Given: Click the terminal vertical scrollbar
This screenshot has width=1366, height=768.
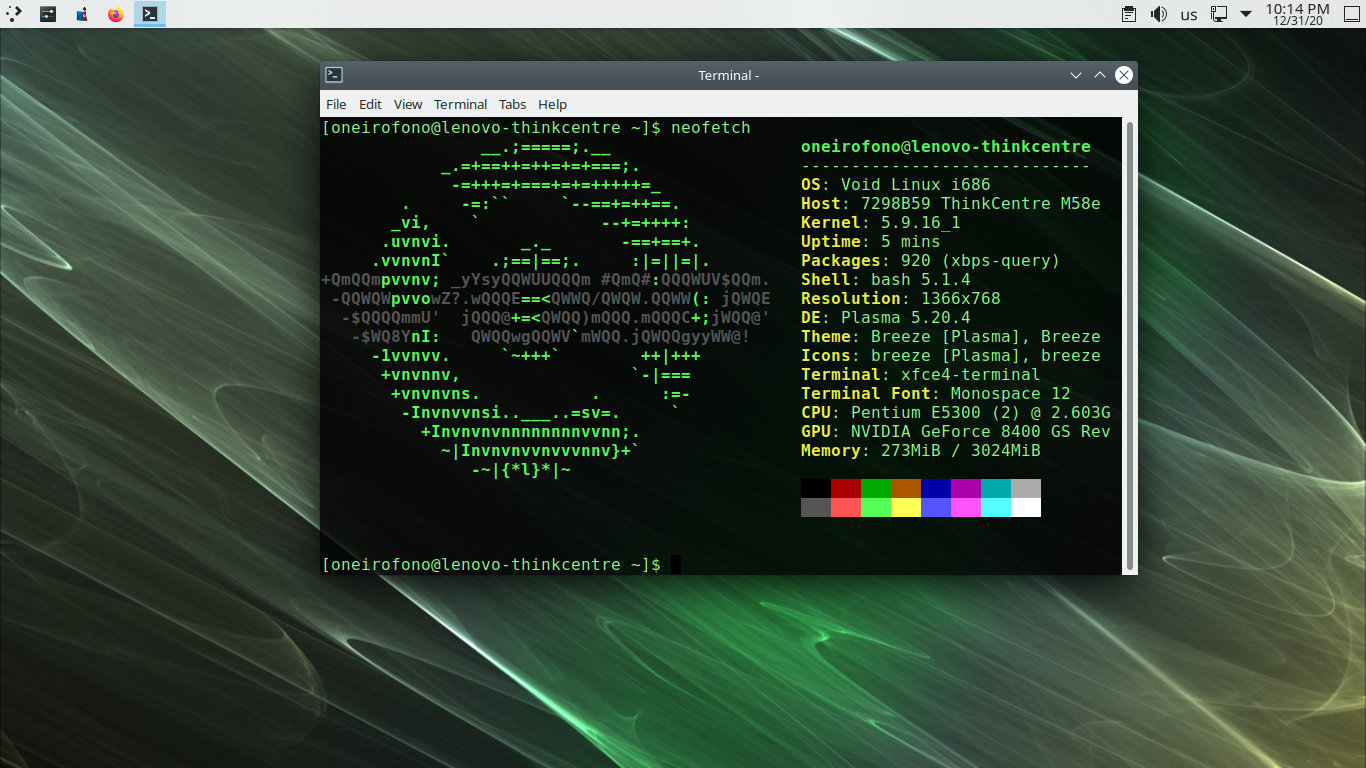Looking at the screenshot, I should (x=1131, y=345).
